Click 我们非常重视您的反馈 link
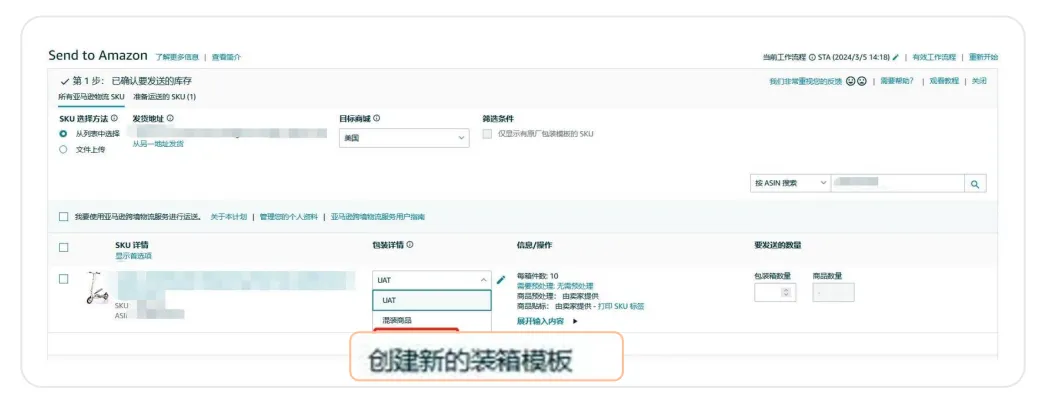The width and height of the screenshot is (1038, 405). (x=806, y=81)
